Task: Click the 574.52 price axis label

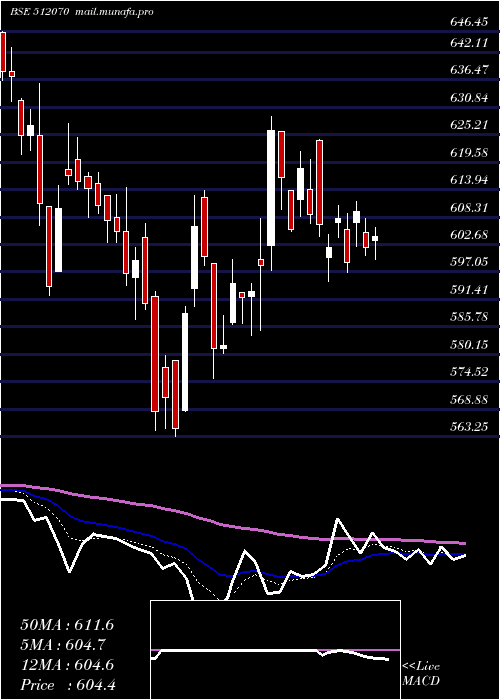Action: coord(468,372)
